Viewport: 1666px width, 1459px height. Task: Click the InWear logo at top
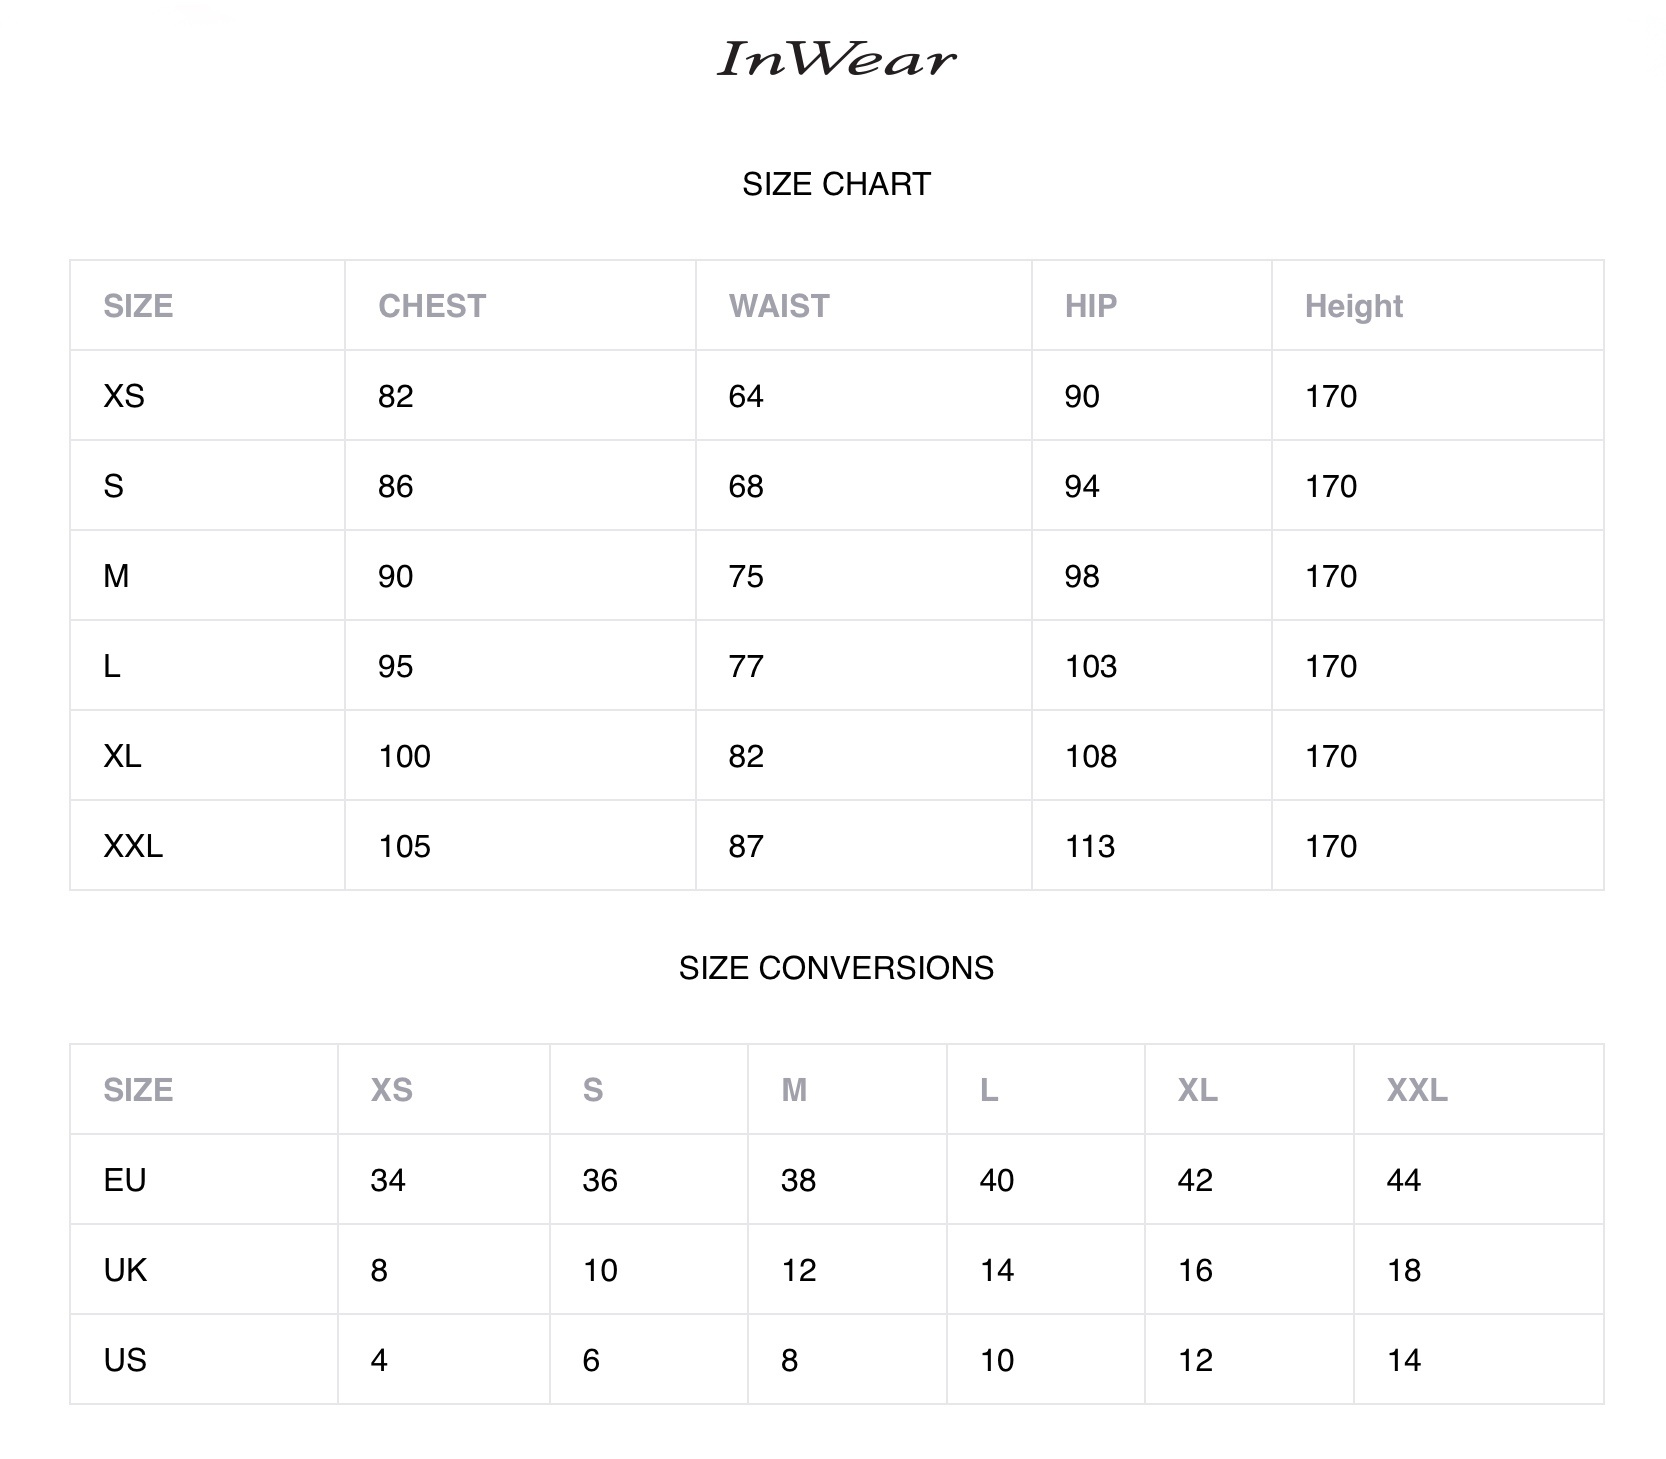coord(836,59)
